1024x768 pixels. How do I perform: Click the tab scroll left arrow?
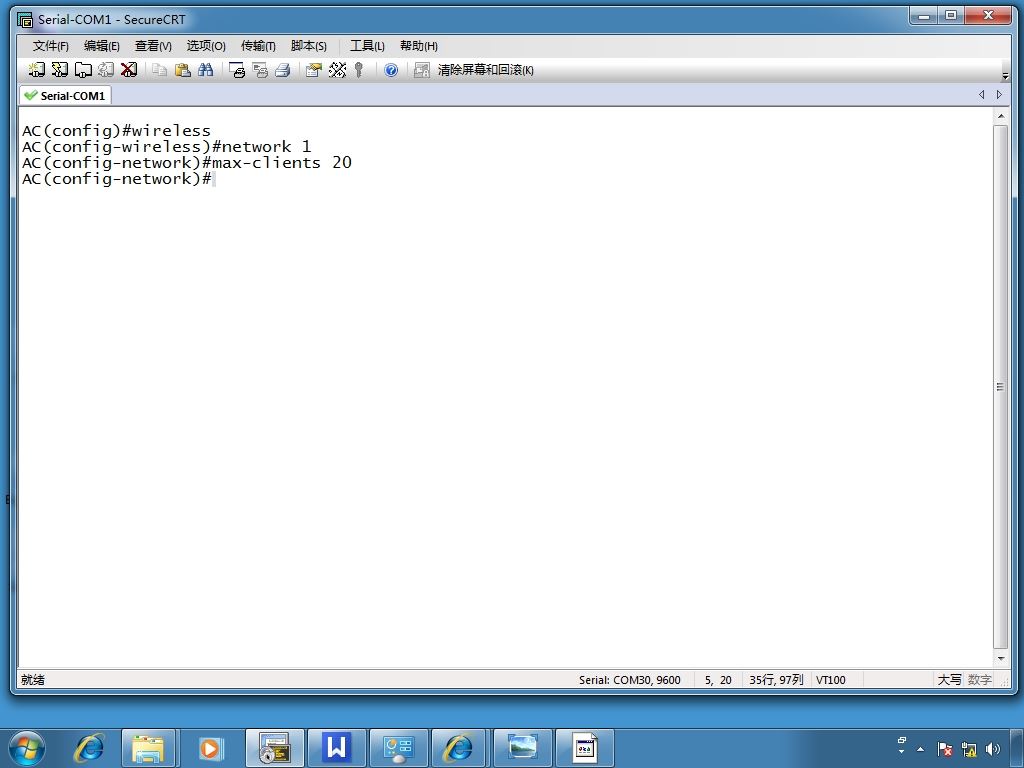[982, 95]
